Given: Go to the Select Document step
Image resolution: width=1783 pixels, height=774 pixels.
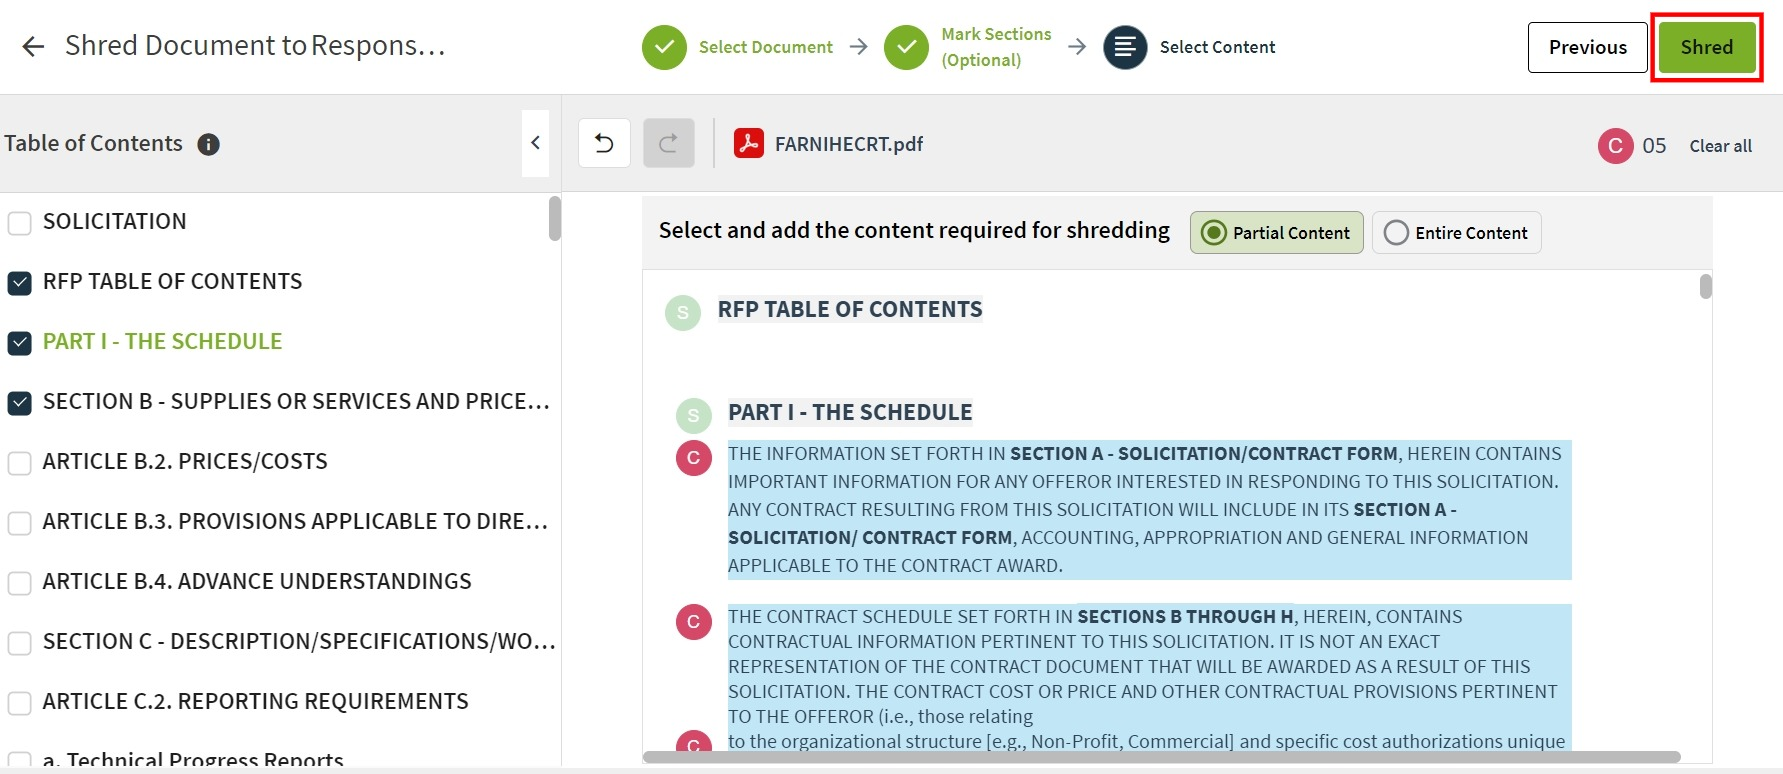Looking at the screenshot, I should point(737,47).
